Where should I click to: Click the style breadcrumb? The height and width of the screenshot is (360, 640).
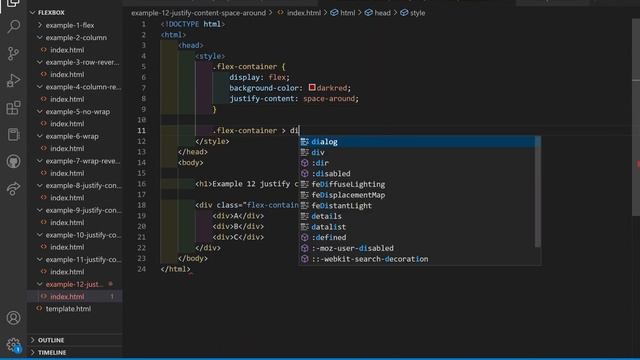[x=413, y=13]
